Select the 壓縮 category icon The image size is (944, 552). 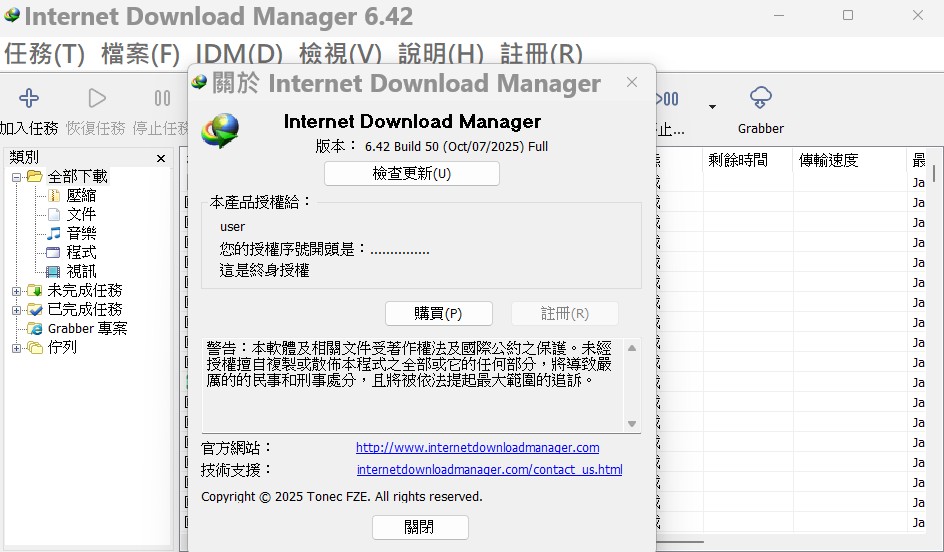click(54, 195)
